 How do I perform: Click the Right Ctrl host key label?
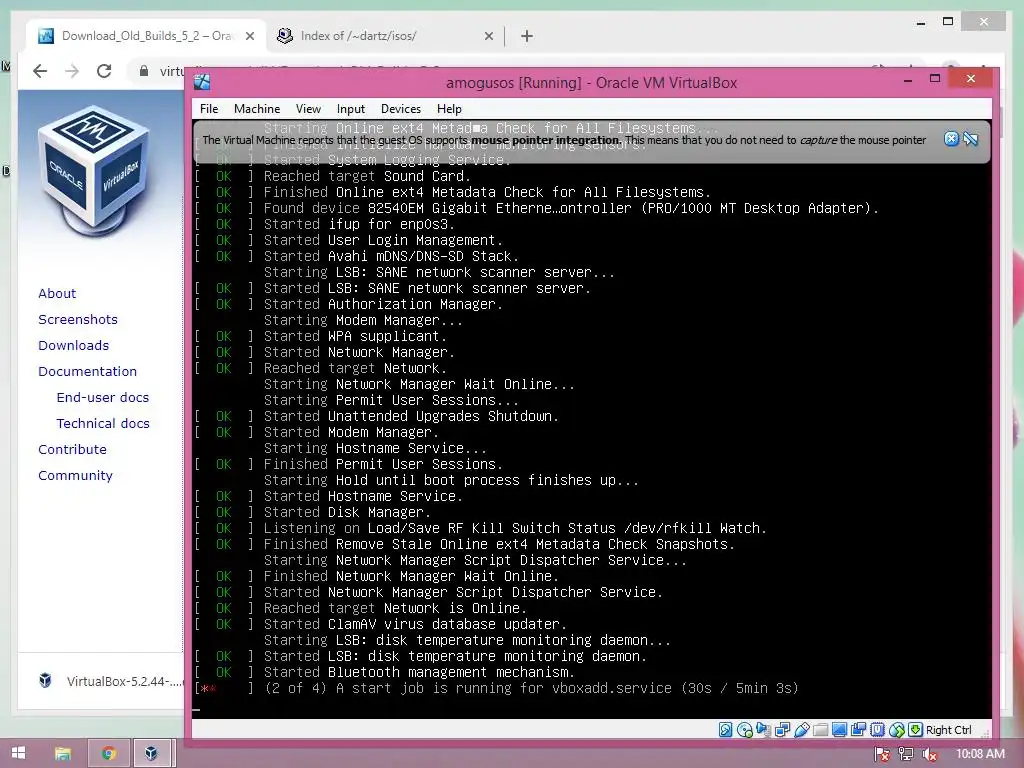tap(949, 730)
